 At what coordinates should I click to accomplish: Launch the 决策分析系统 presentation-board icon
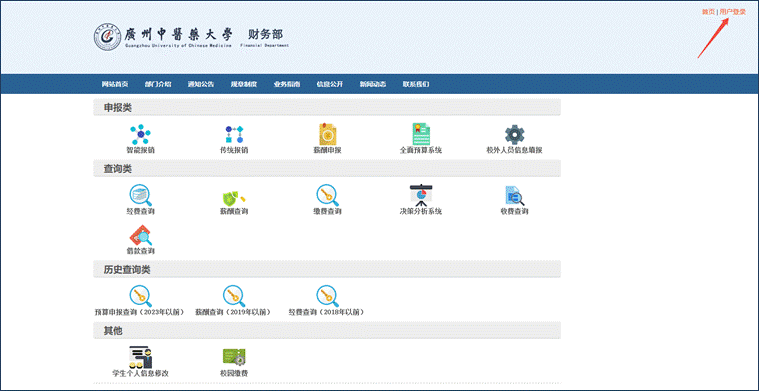click(x=421, y=196)
